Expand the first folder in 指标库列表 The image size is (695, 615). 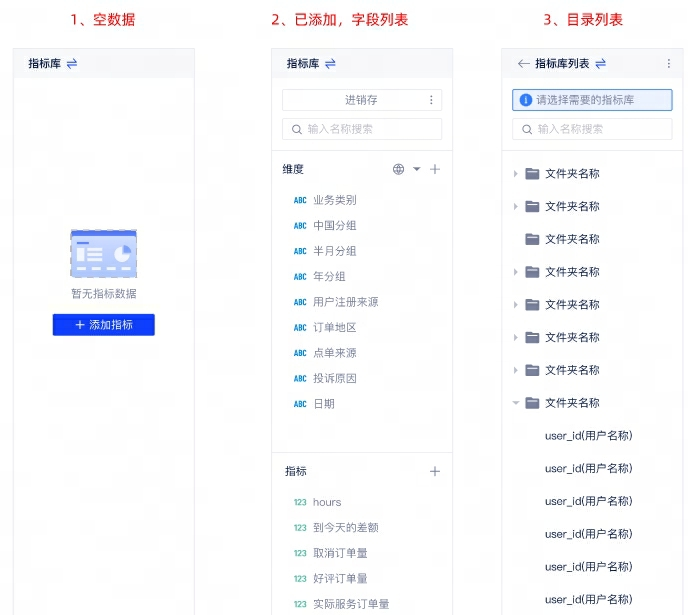516,173
